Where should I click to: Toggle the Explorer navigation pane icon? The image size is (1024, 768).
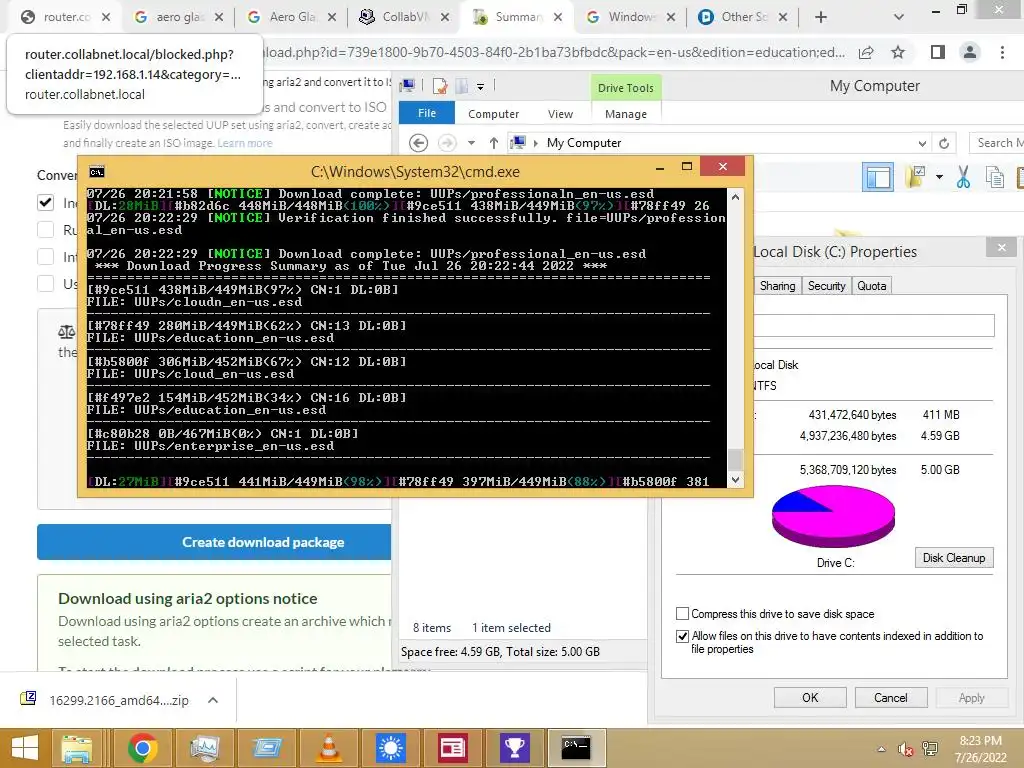point(878,177)
